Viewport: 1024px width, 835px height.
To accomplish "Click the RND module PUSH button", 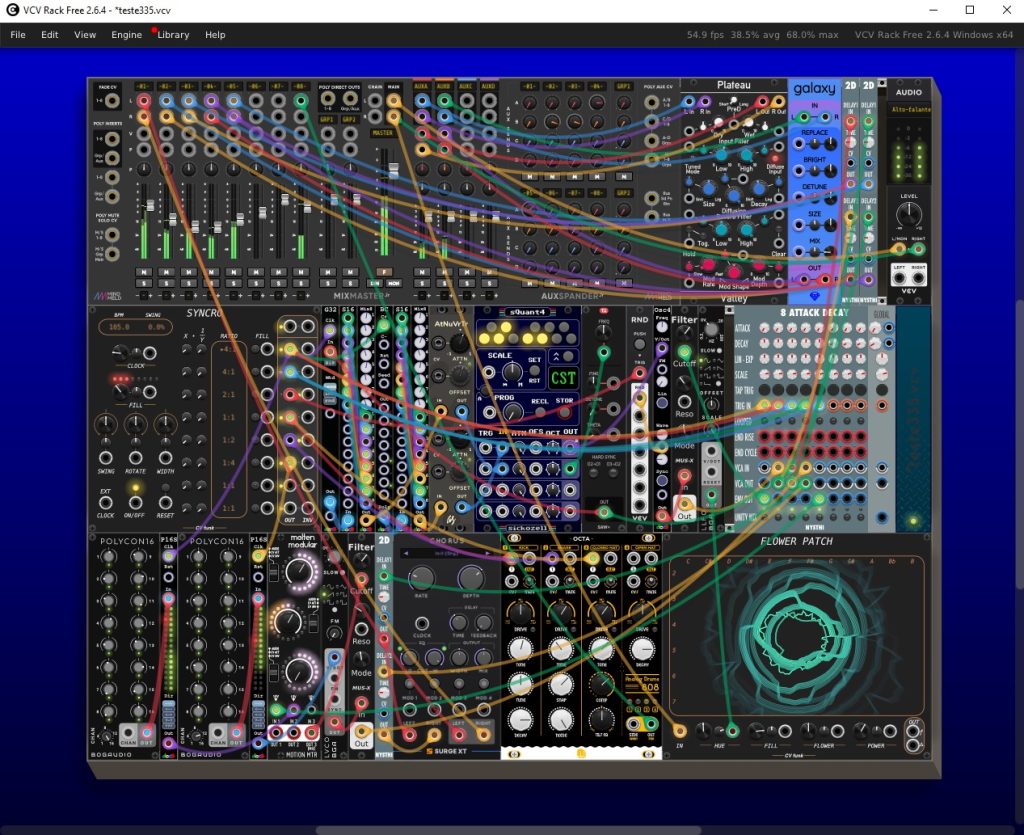I will click(639, 346).
